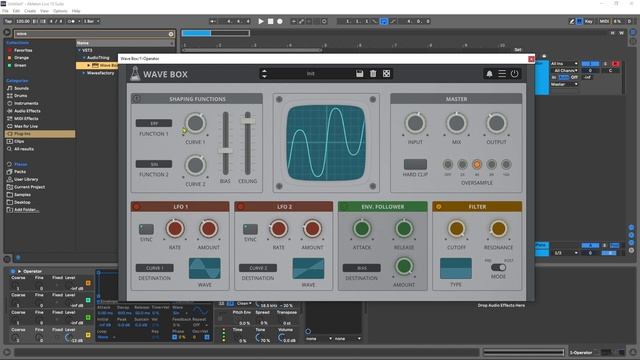Stop playback in Ableton transport
This screenshot has width=640, height=360.
click(271, 21)
